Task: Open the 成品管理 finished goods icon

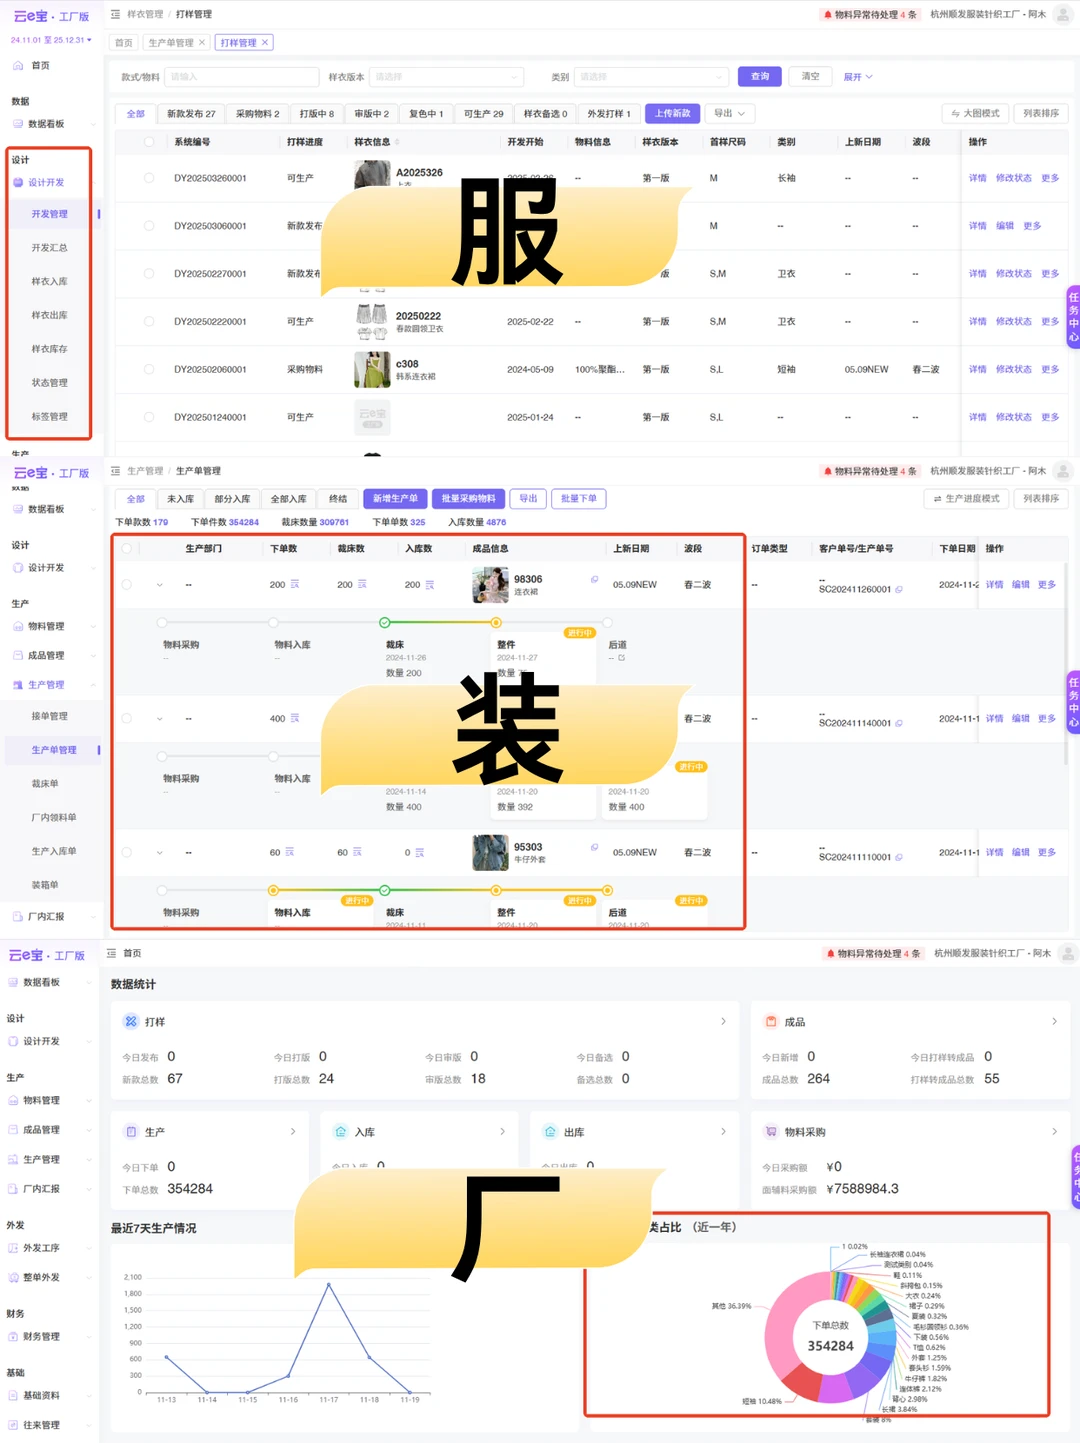Action: pos(17,655)
